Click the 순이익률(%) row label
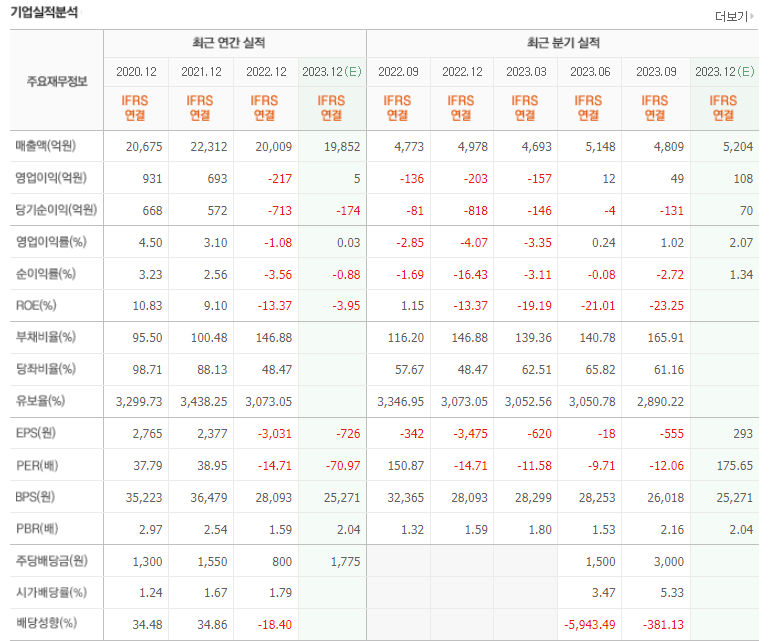 click(45, 274)
